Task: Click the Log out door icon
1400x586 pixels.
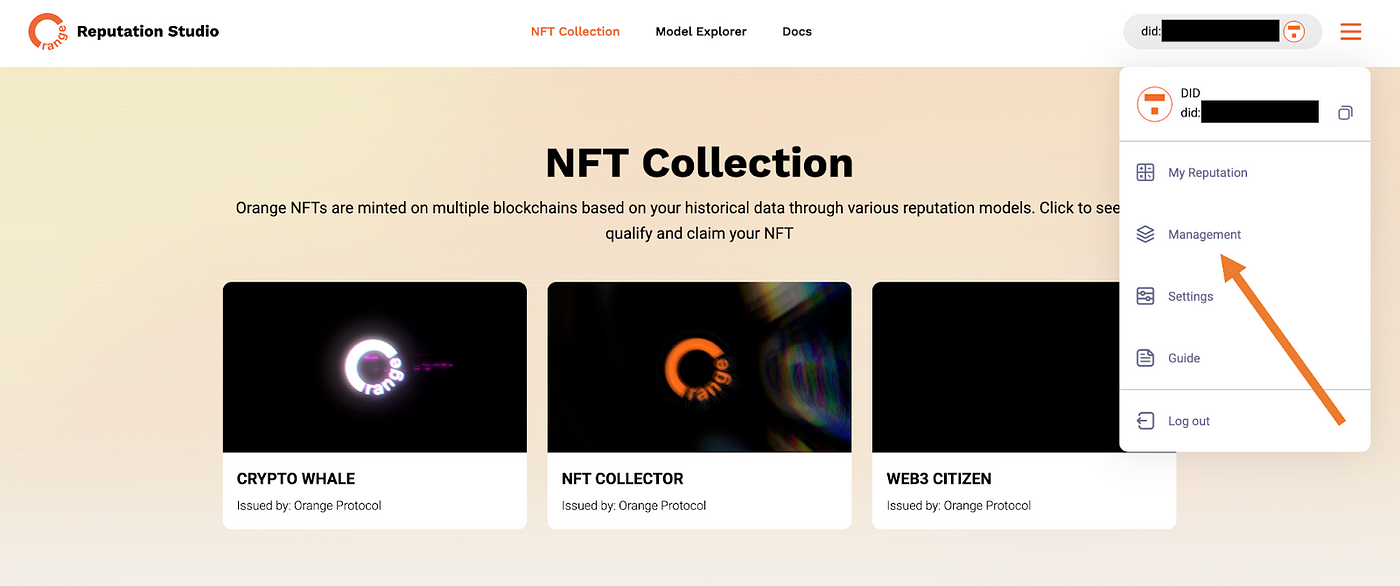Action: (x=1146, y=421)
